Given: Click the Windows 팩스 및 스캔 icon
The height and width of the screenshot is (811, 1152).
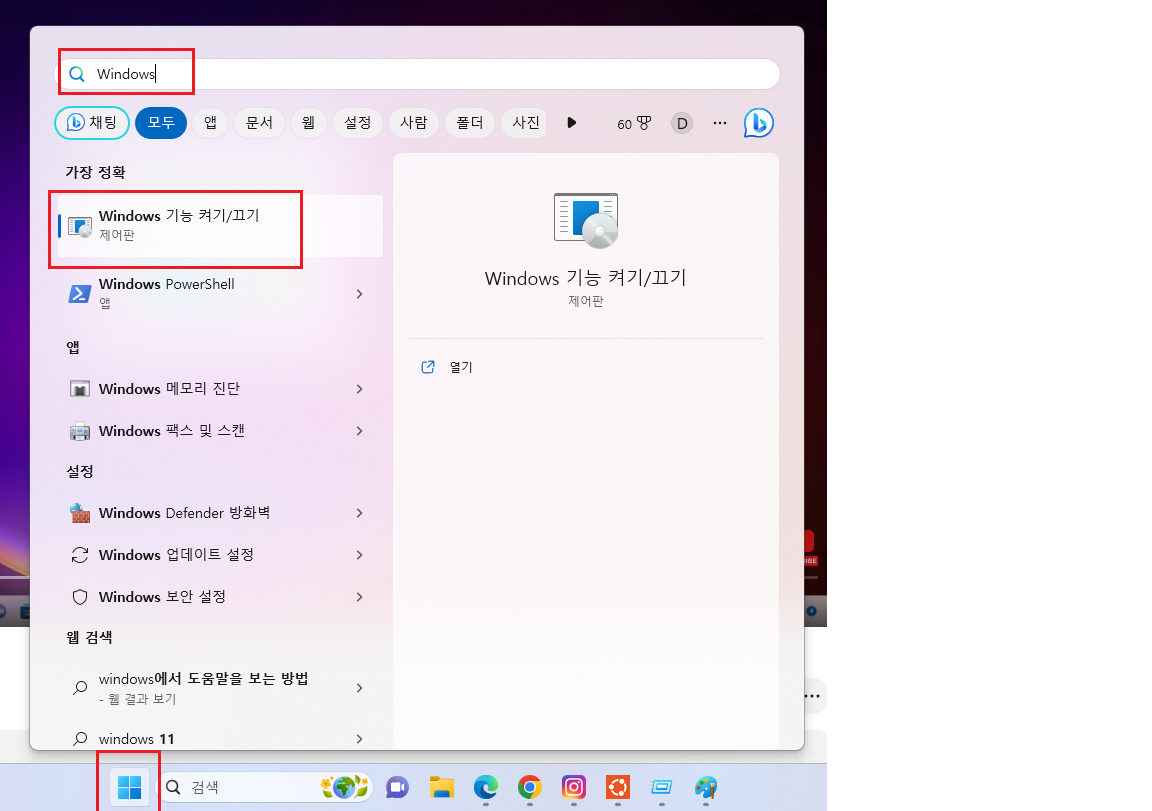Looking at the screenshot, I should (x=79, y=430).
